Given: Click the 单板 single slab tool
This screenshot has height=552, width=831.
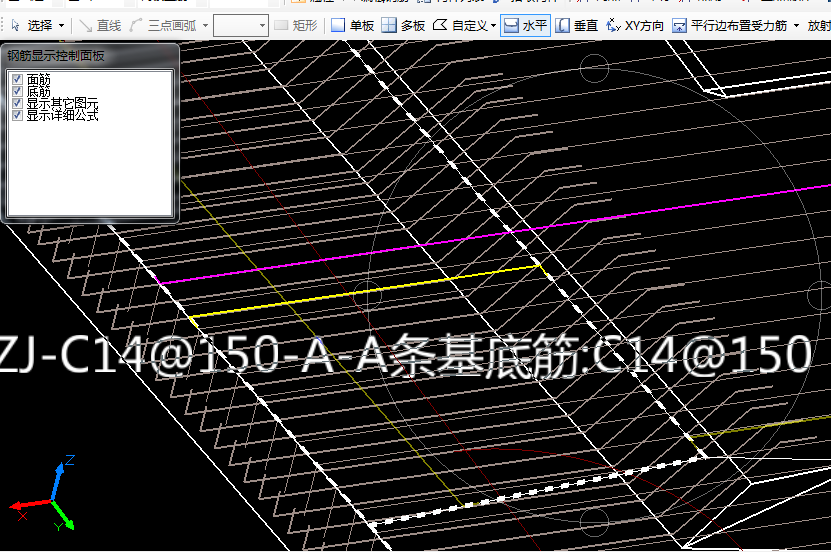Looking at the screenshot, I should click(x=352, y=25).
